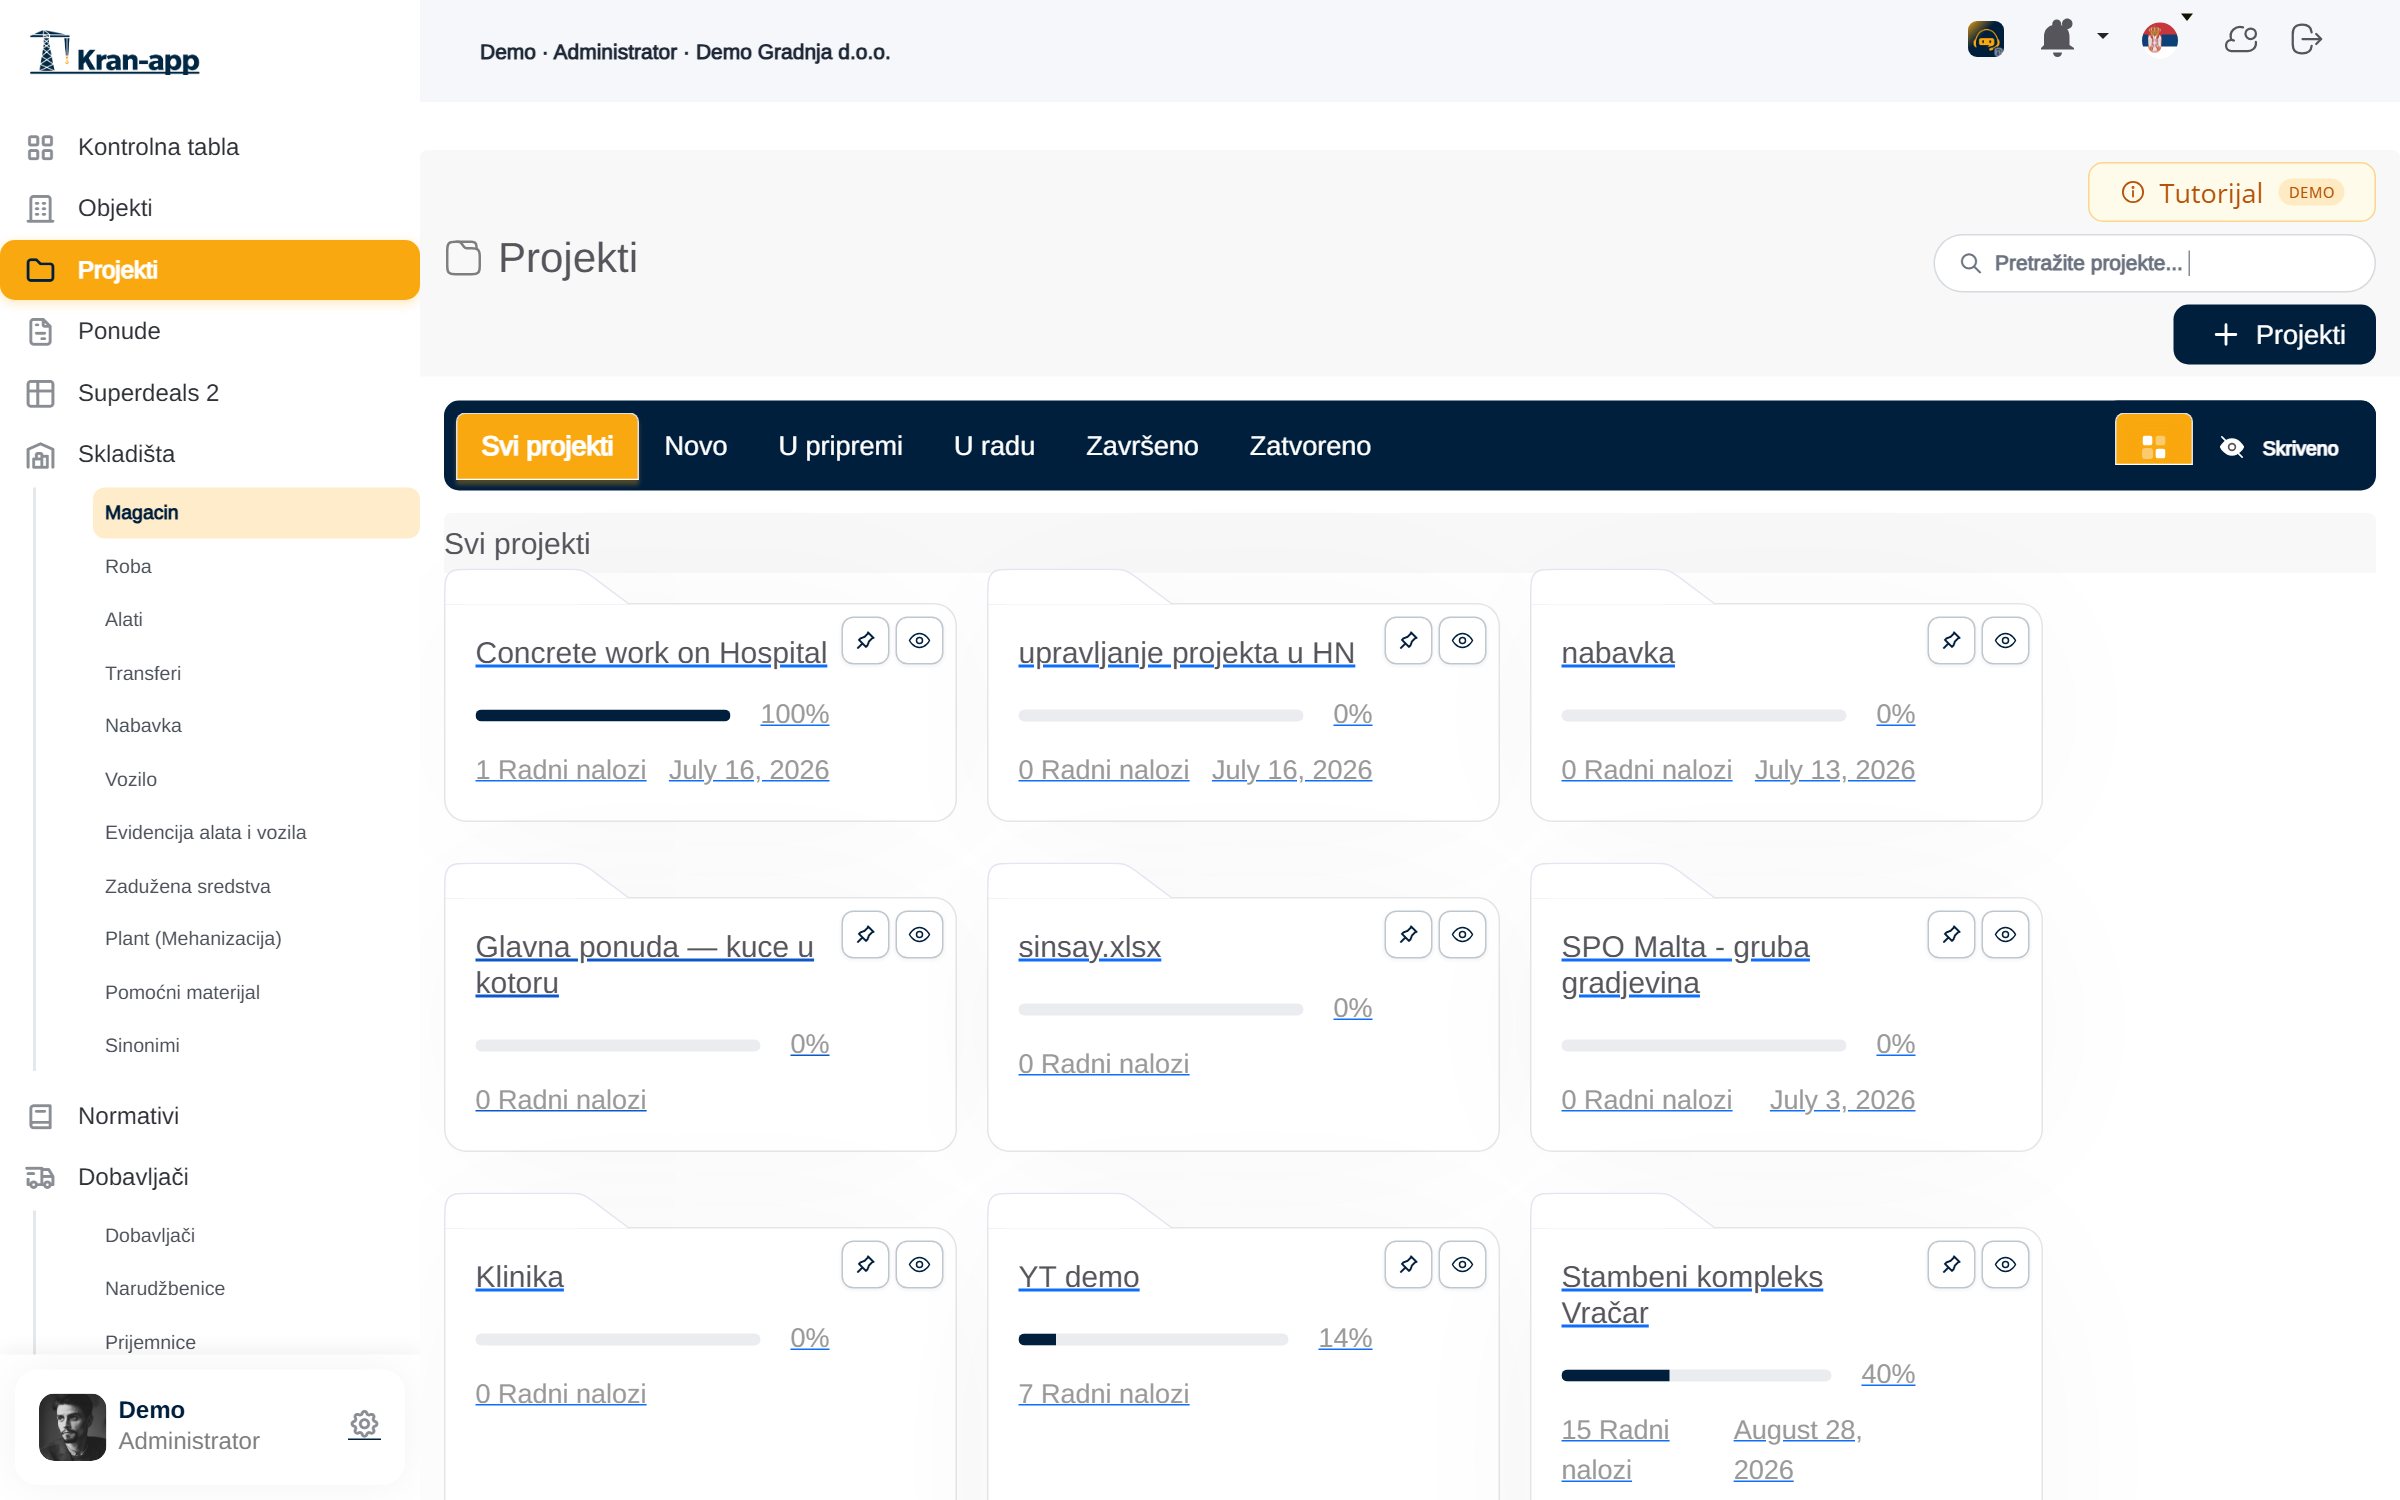Open Narudžbenice submenu item
The height and width of the screenshot is (1500, 2400).
[x=256, y=1288]
